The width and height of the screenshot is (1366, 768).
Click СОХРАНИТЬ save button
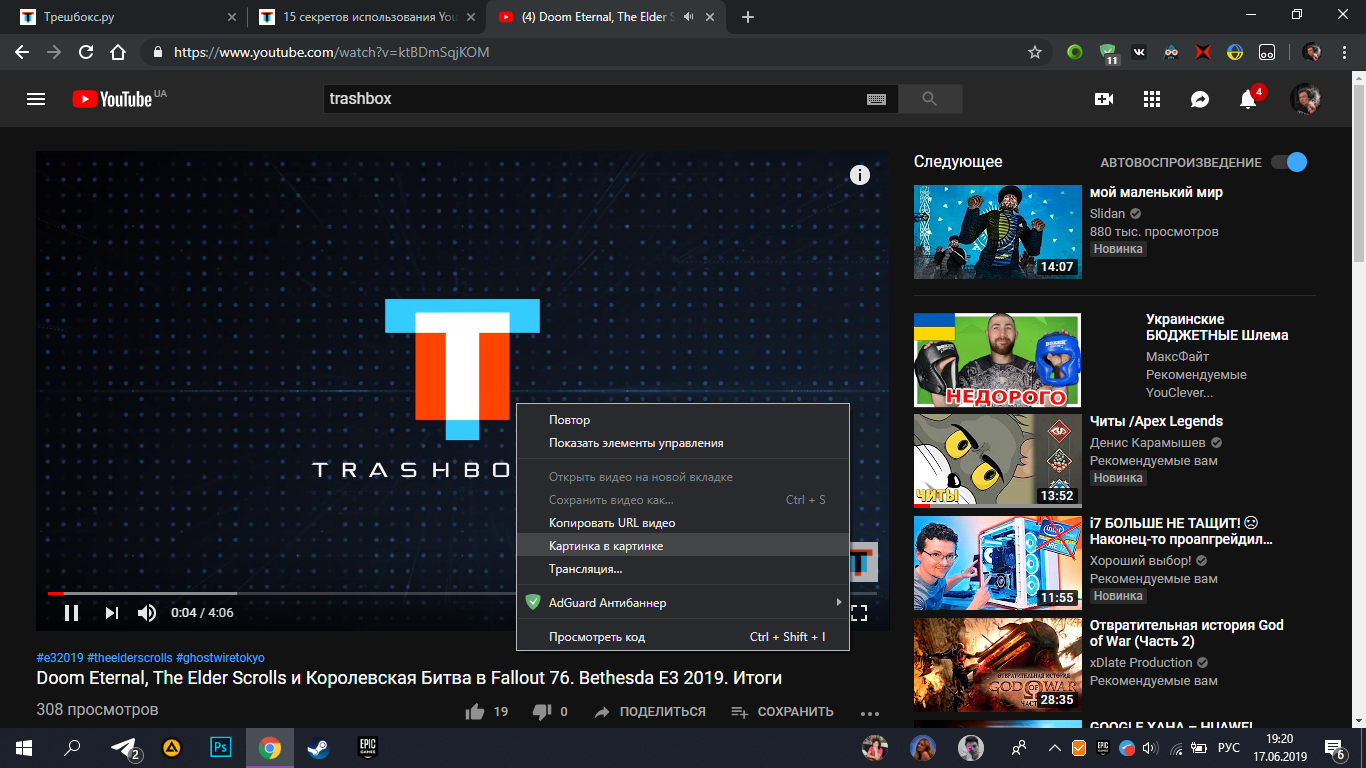[x=782, y=712]
